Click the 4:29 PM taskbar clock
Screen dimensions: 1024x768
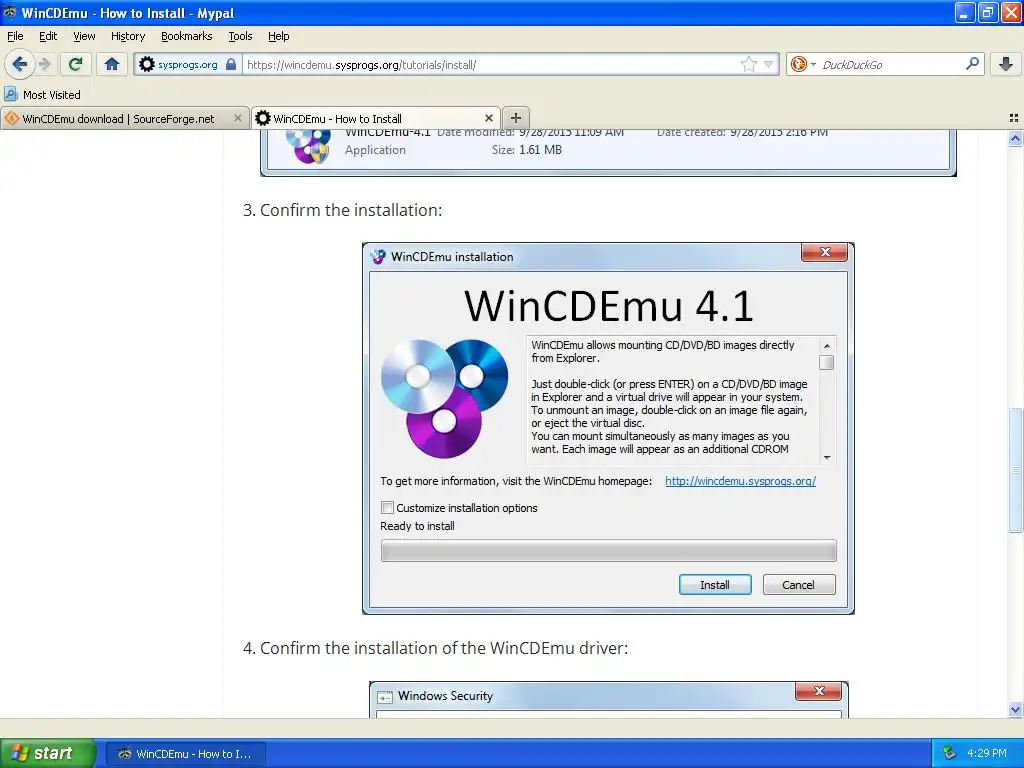pos(987,753)
